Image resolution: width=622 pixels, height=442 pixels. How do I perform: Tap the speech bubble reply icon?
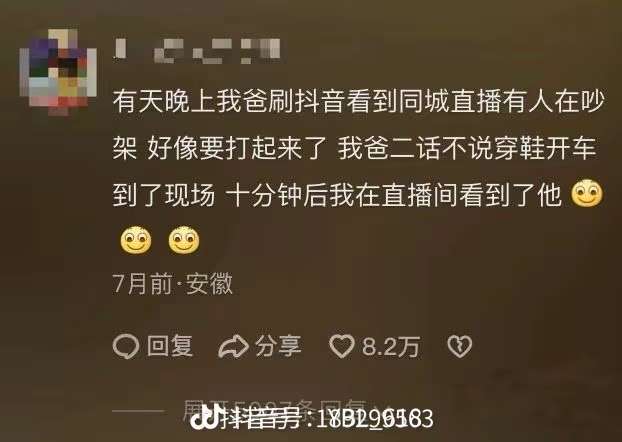click(x=126, y=346)
